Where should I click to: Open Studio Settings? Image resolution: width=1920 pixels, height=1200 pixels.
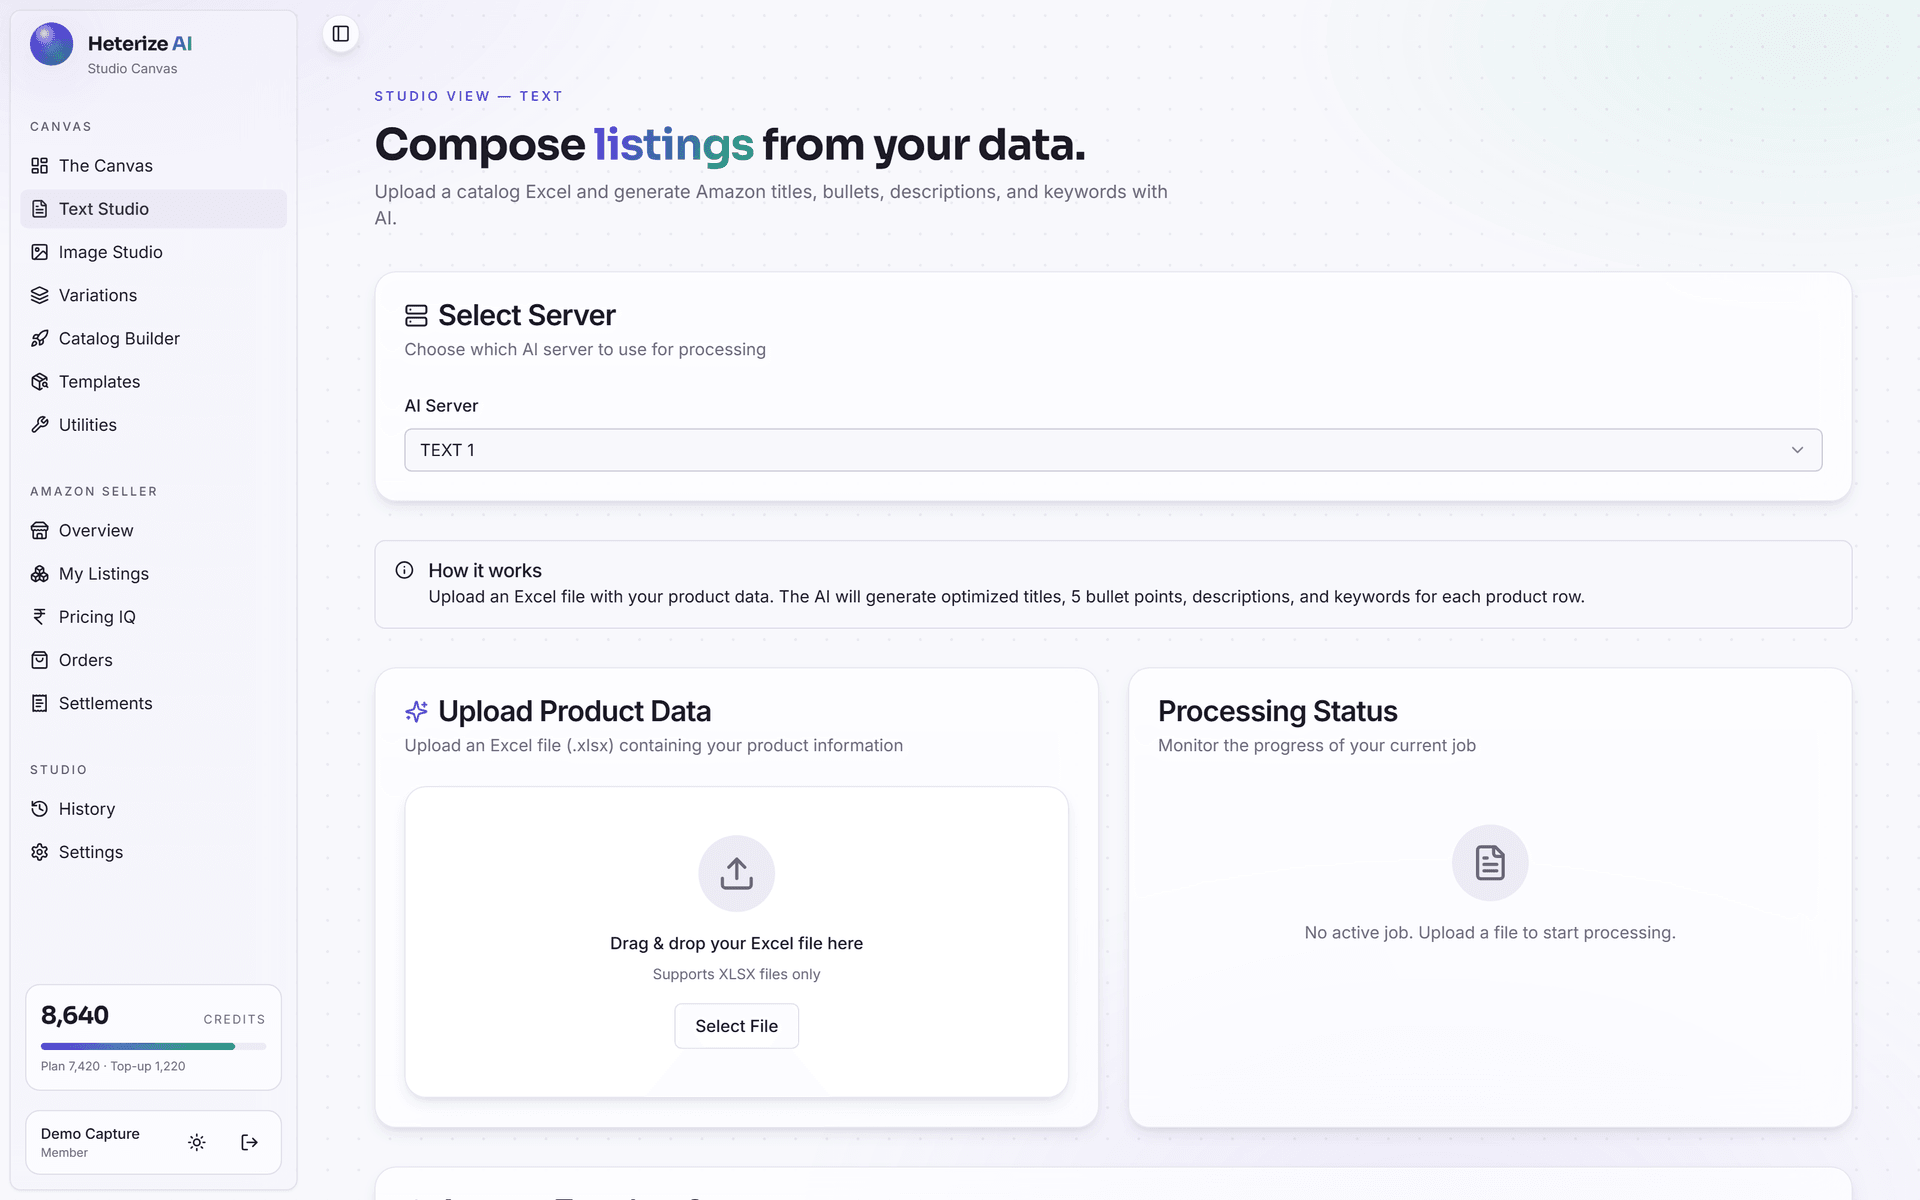[x=153, y=852]
